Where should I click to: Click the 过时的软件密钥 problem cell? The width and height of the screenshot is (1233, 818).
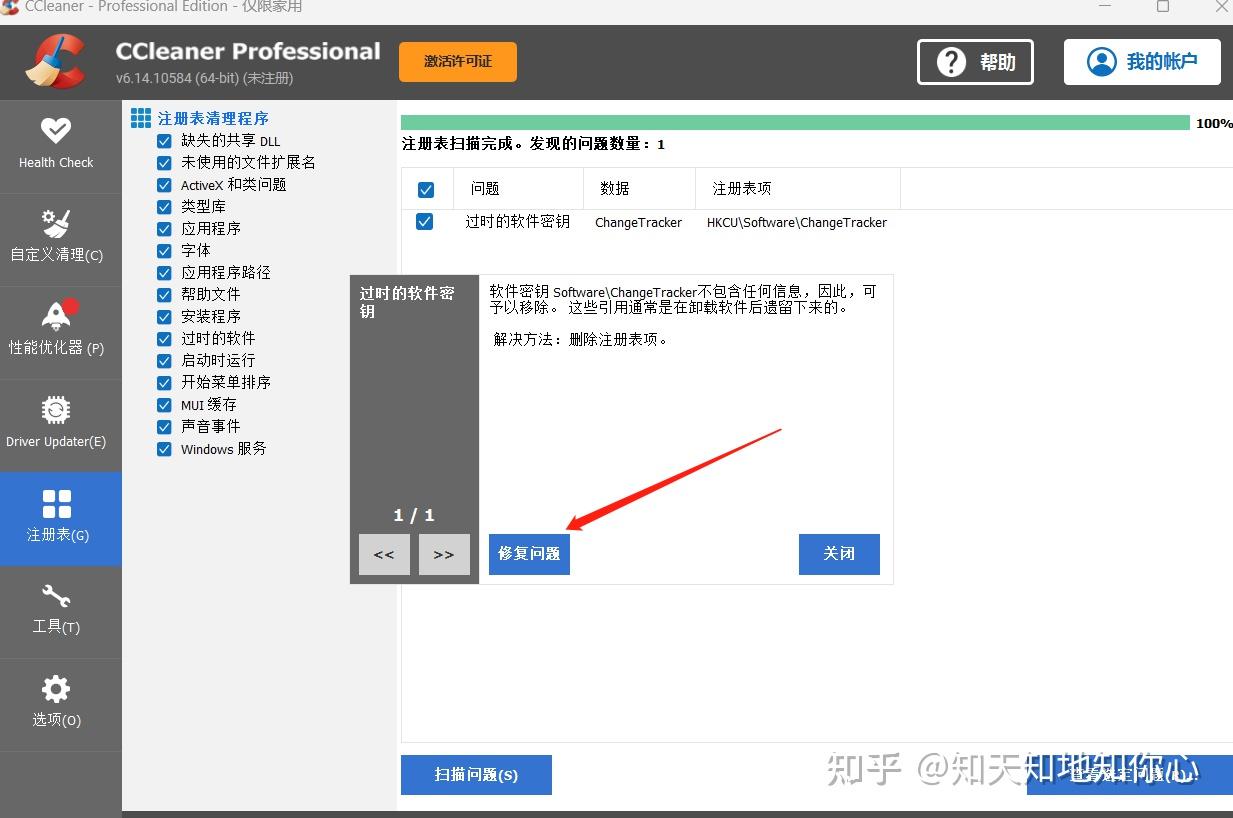tap(517, 222)
